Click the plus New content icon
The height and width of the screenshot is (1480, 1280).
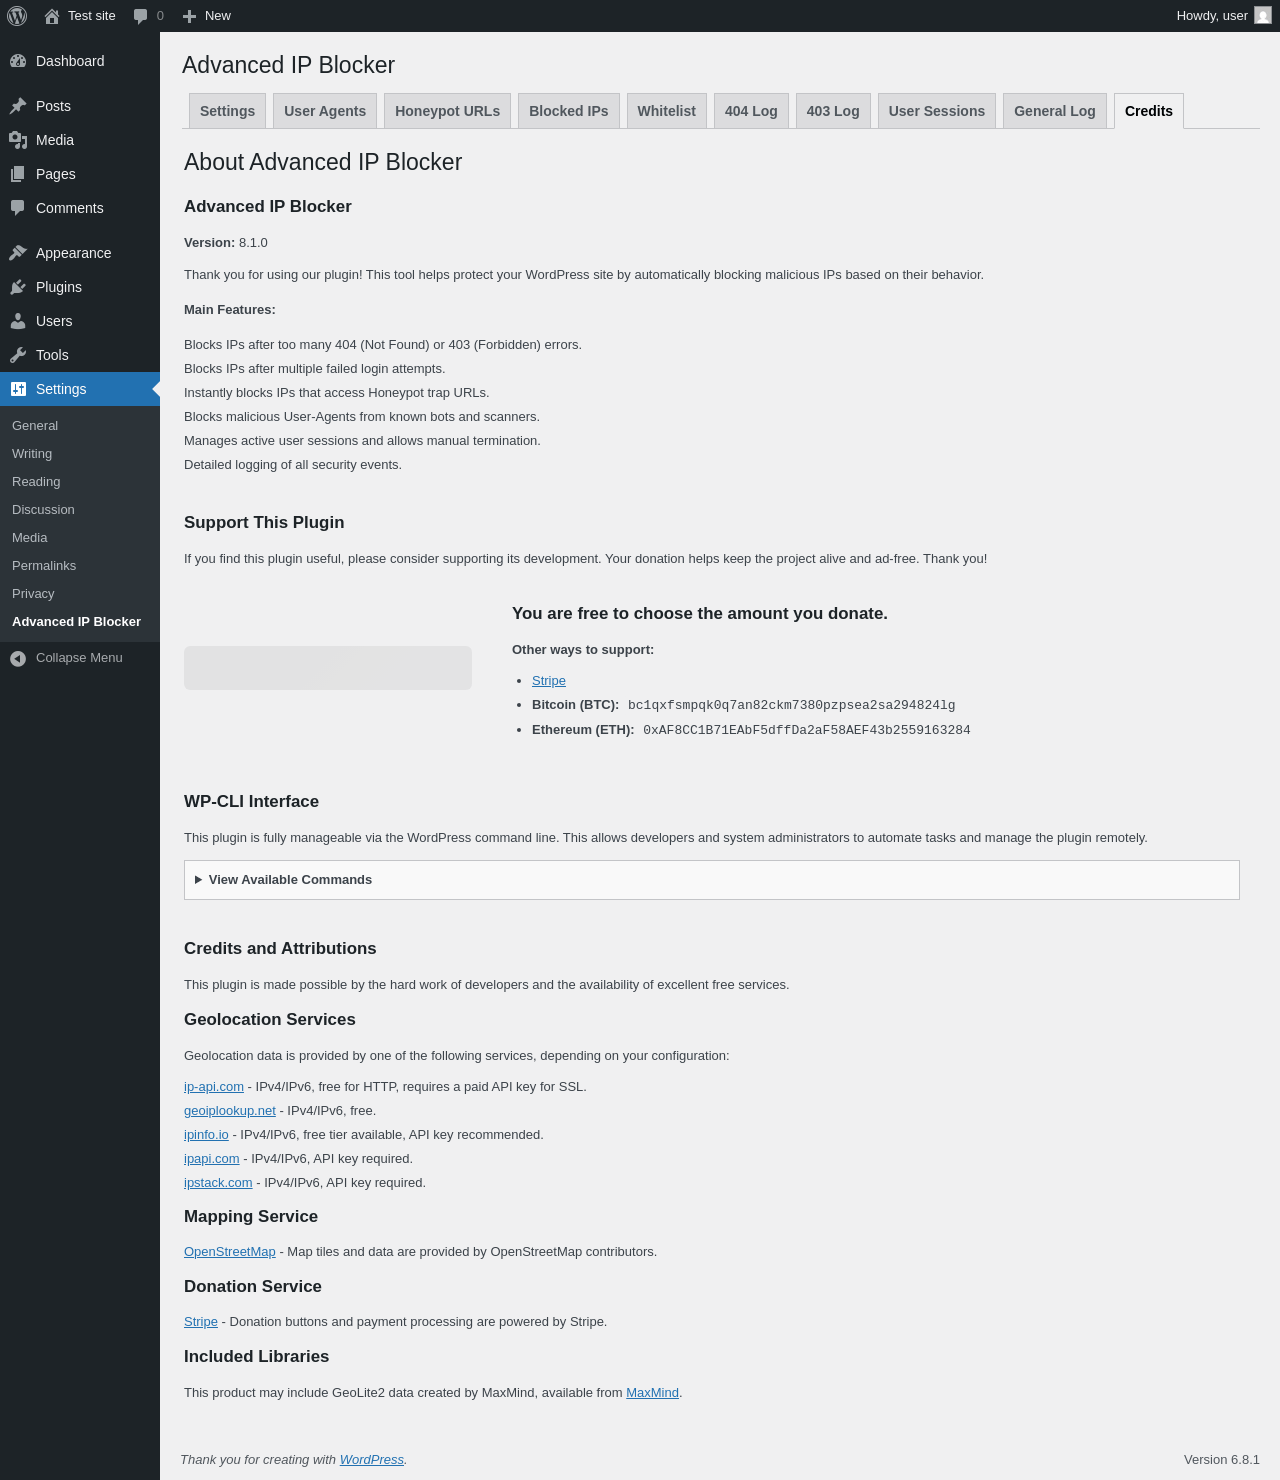pyautogui.click(x=190, y=16)
